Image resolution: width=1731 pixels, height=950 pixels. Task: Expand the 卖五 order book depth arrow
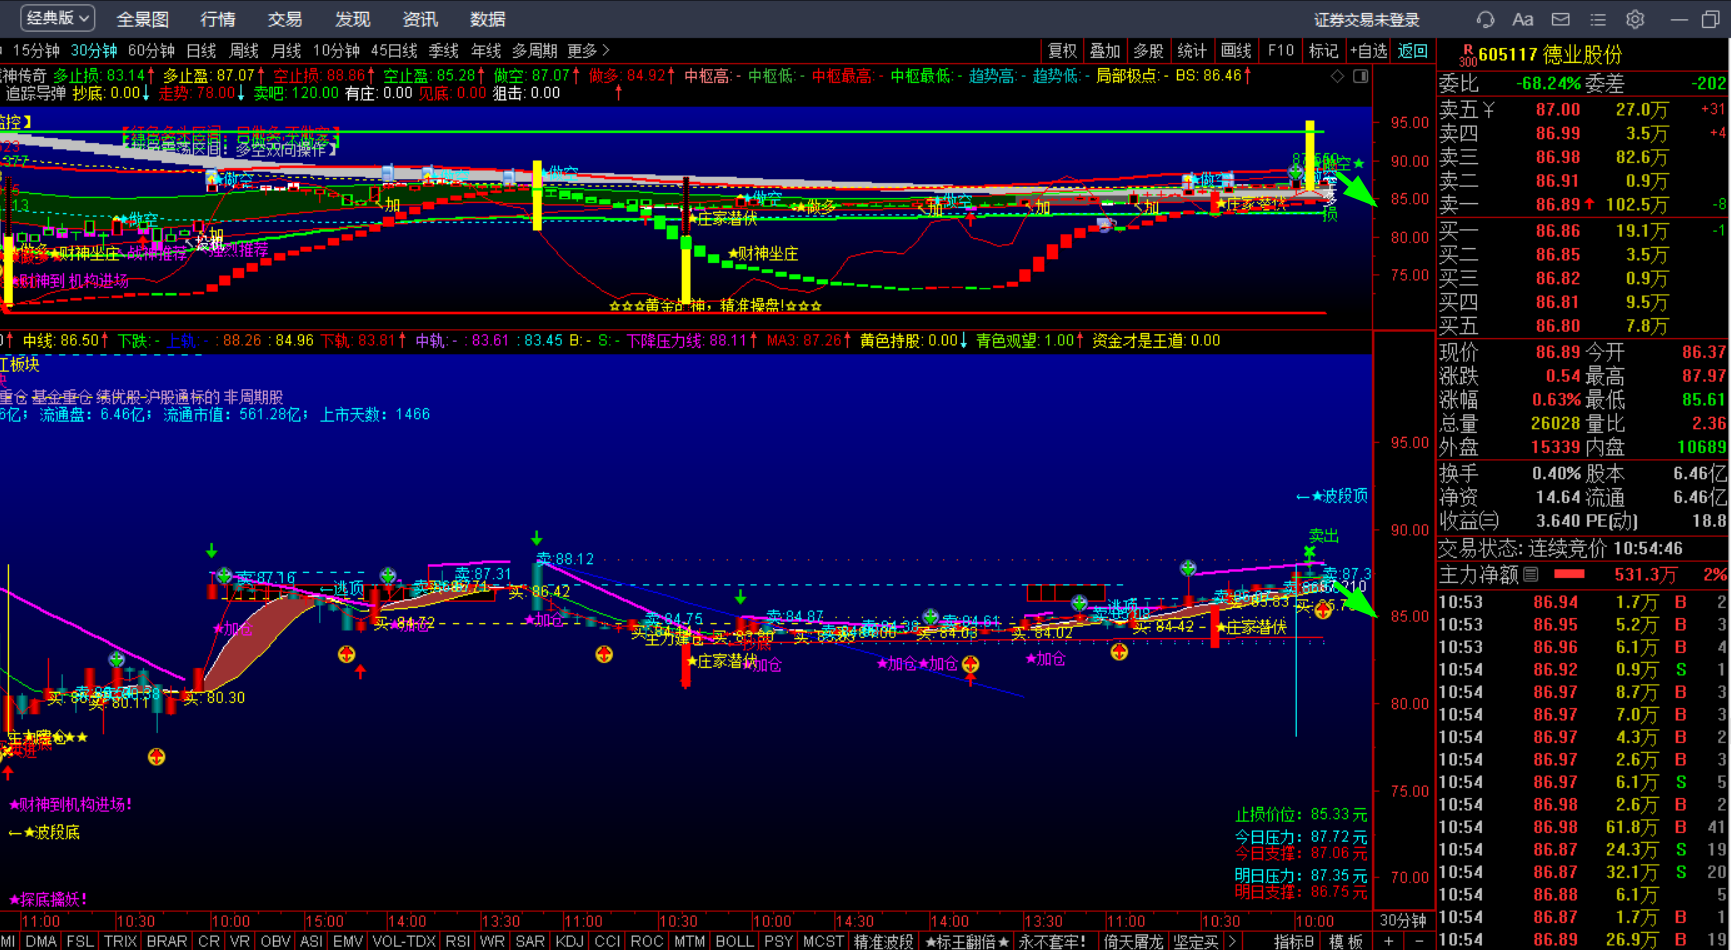(1489, 110)
